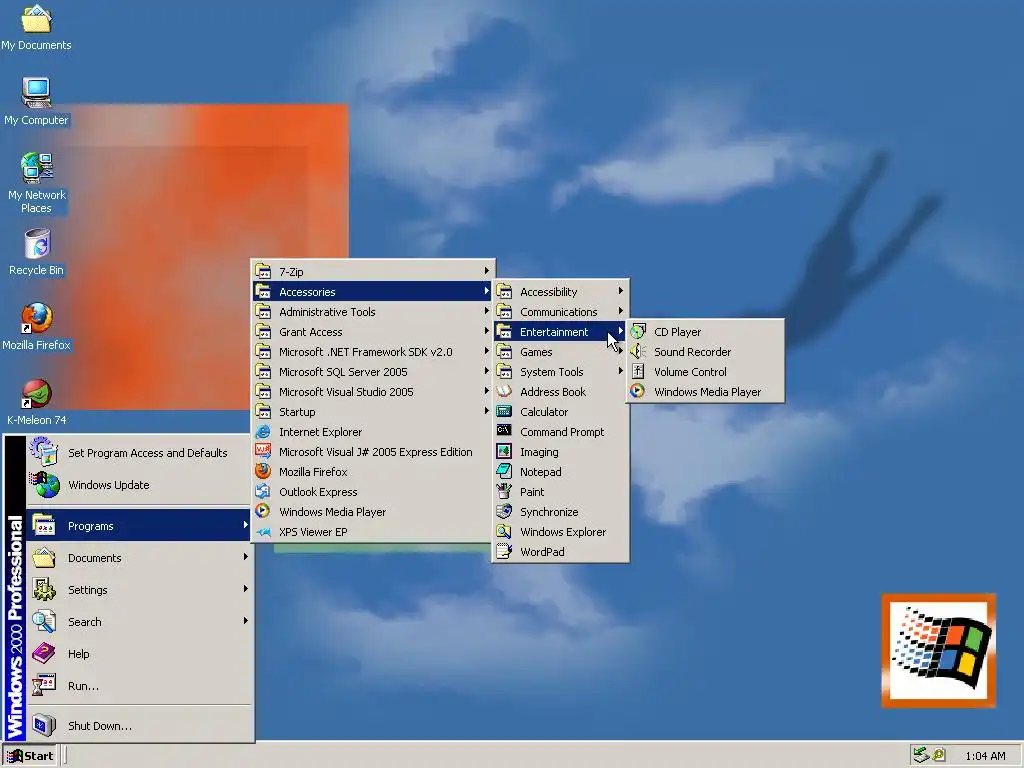Click the Paint brushes icon
The height and width of the screenshot is (768, 1024).
pos(504,491)
